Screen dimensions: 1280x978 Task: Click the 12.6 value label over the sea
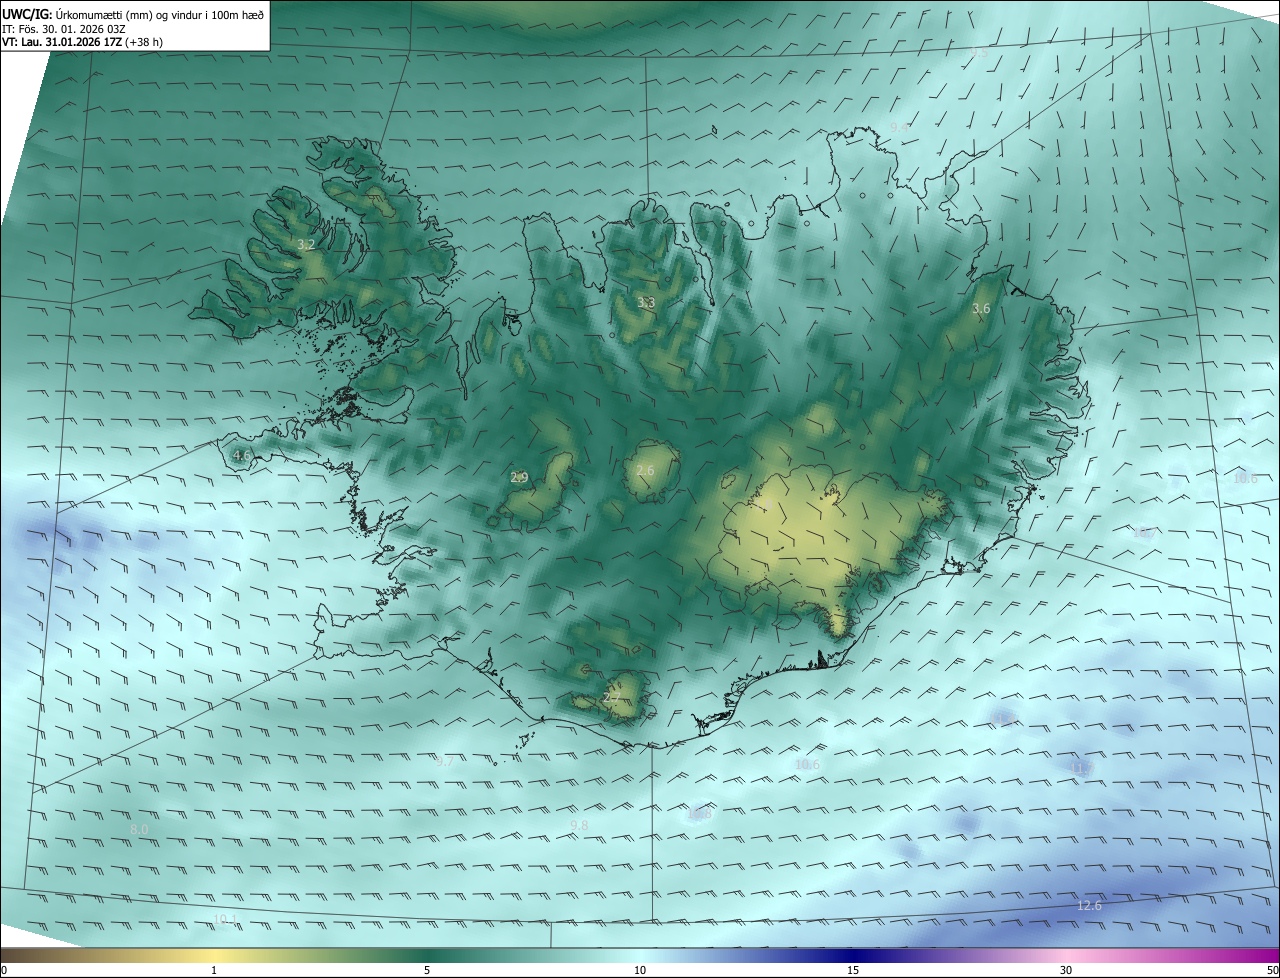(1089, 906)
